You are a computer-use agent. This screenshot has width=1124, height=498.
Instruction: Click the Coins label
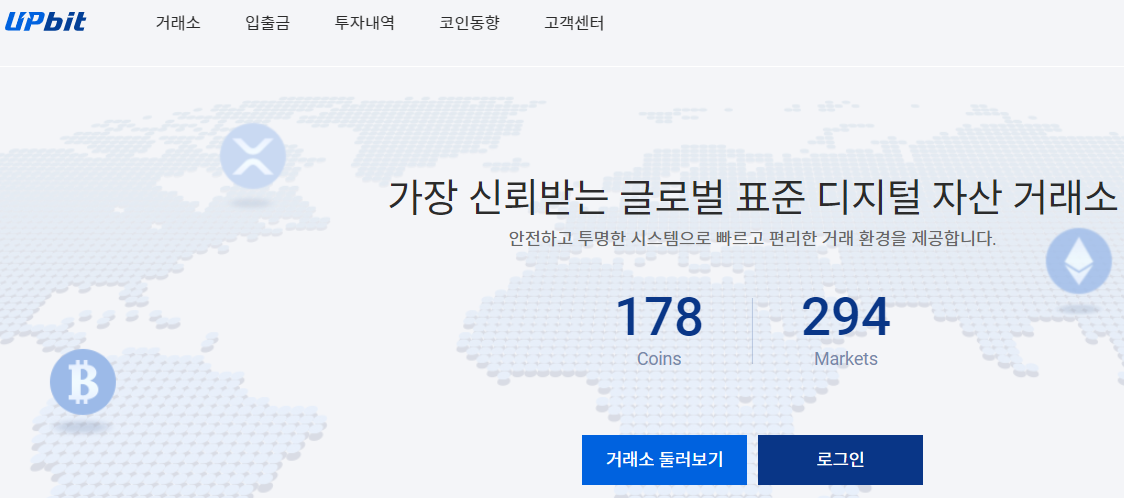659,358
